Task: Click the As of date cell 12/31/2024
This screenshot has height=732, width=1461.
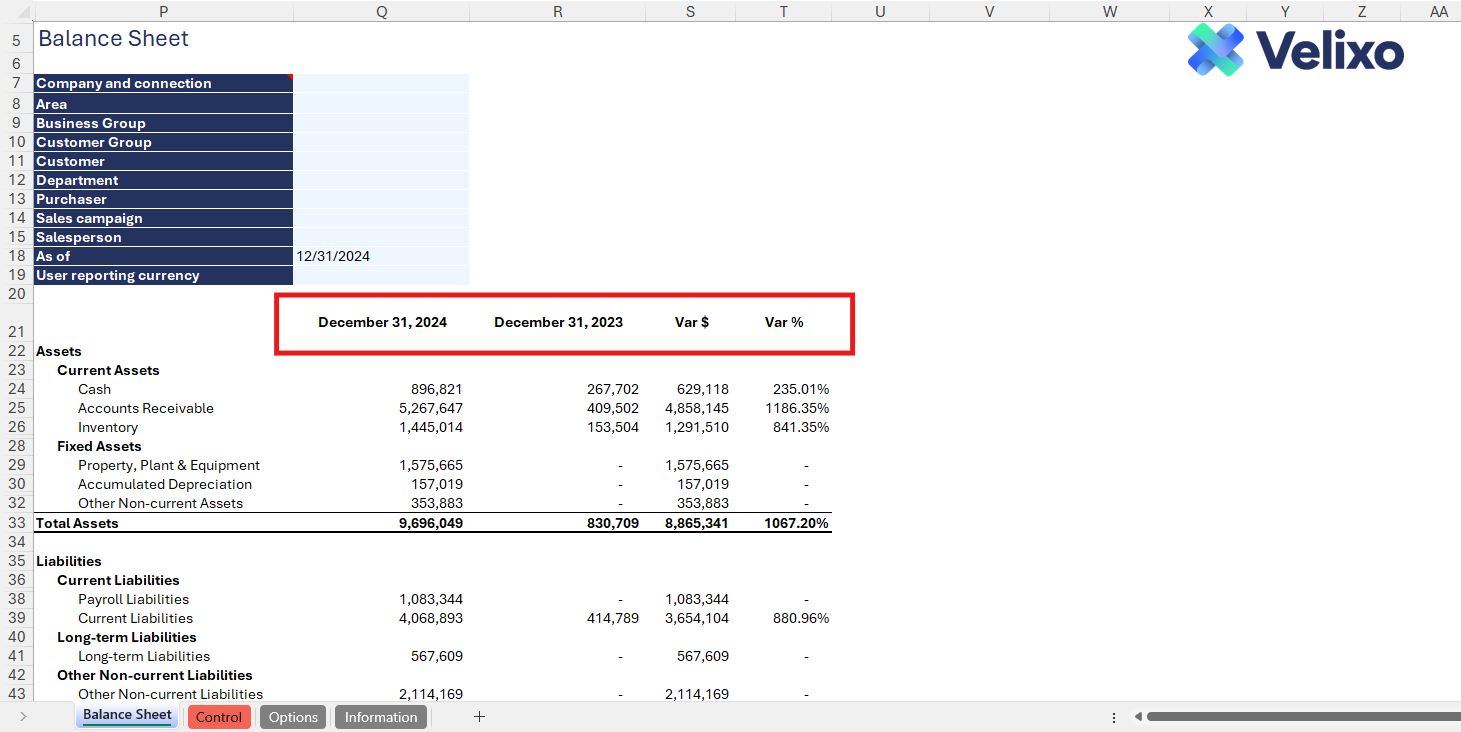Action: tap(380, 256)
